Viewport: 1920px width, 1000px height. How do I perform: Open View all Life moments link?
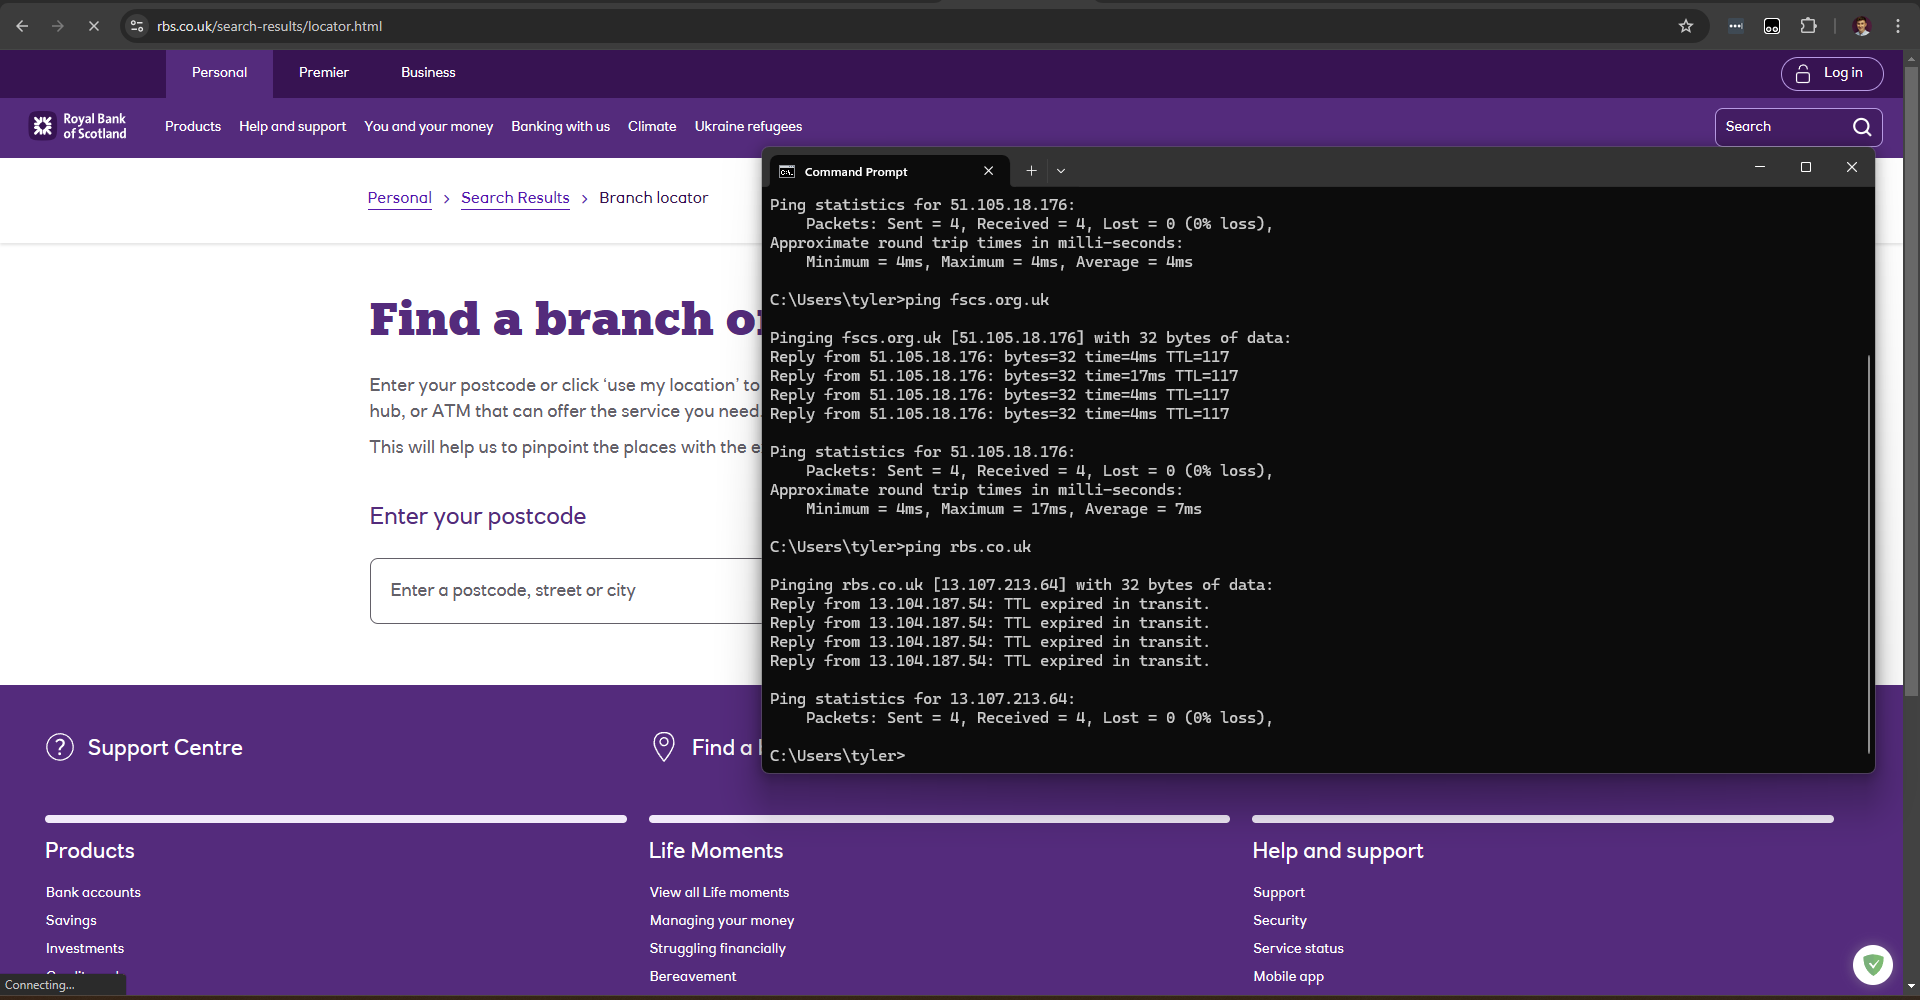(x=719, y=892)
